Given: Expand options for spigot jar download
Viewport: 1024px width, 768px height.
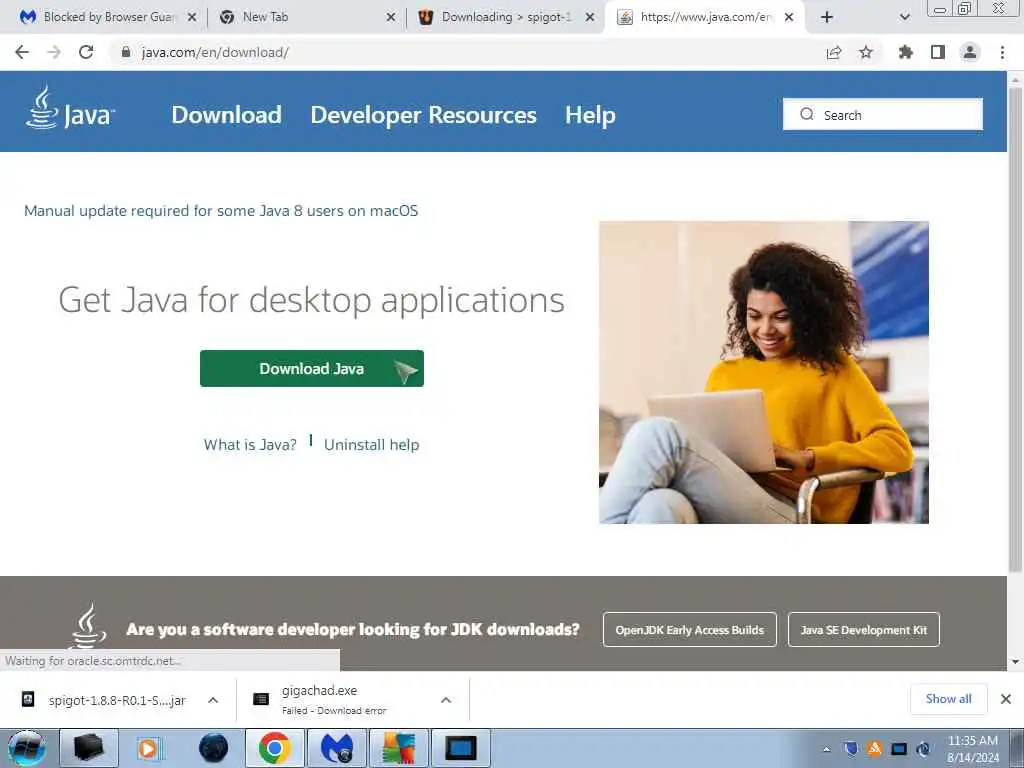Looking at the screenshot, I should (213, 700).
